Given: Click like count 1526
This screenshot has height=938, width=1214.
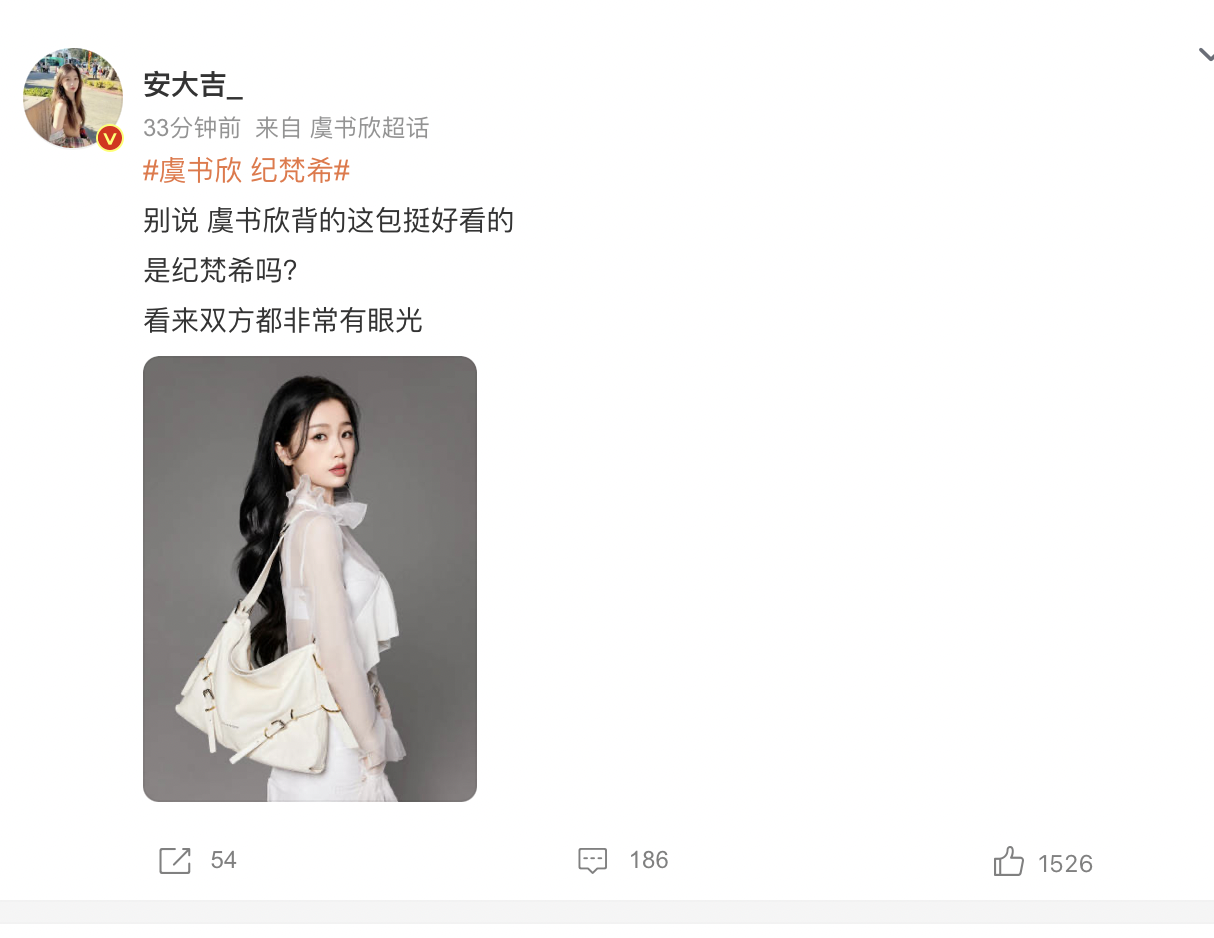Looking at the screenshot, I should 1065,864.
